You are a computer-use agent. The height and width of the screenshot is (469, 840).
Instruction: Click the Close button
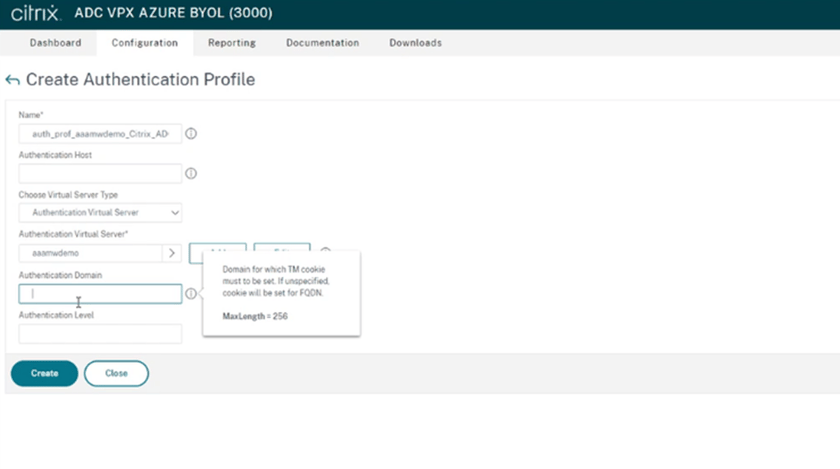pos(116,373)
